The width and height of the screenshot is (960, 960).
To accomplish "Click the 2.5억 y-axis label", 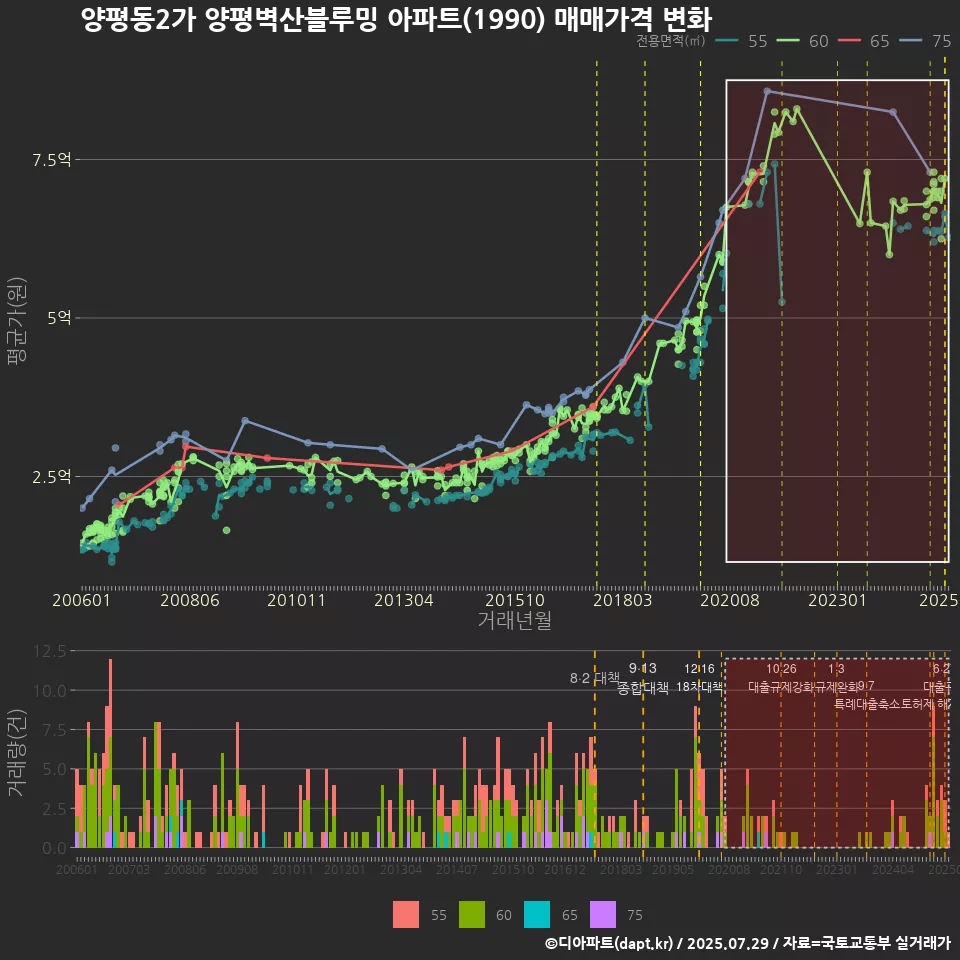I will tap(52, 476).
